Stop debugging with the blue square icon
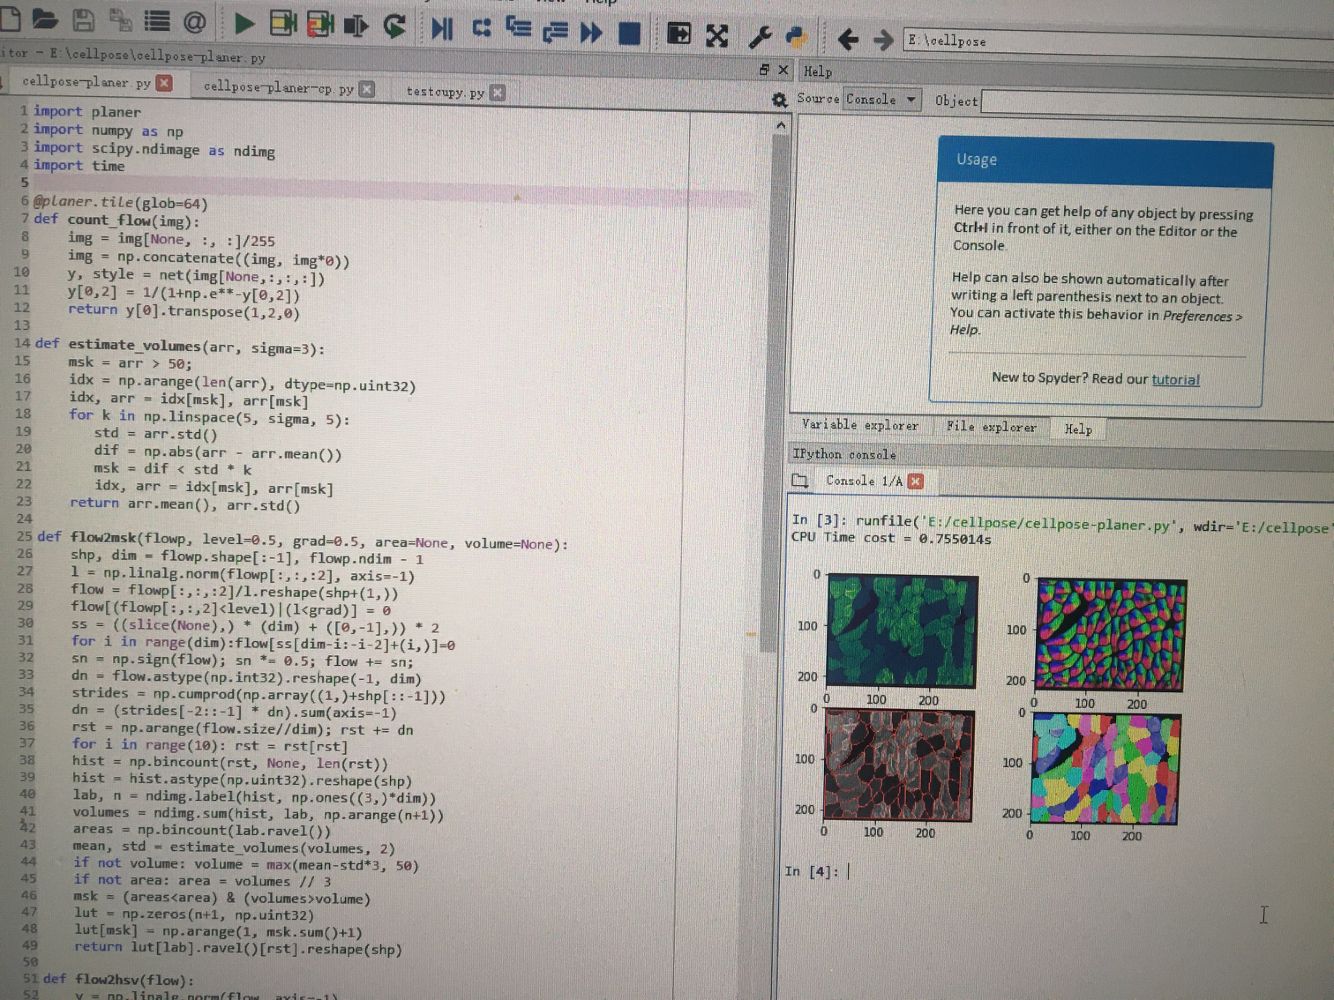Image resolution: width=1334 pixels, height=1000 pixels. (x=631, y=33)
